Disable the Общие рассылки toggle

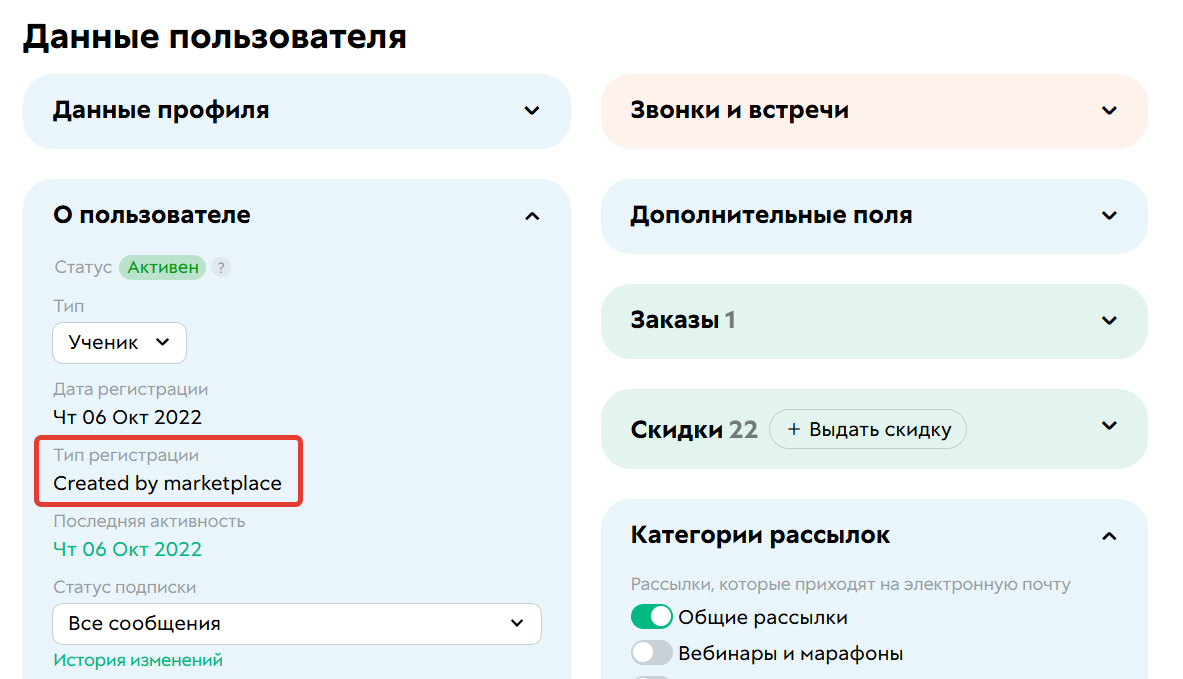[x=652, y=616]
